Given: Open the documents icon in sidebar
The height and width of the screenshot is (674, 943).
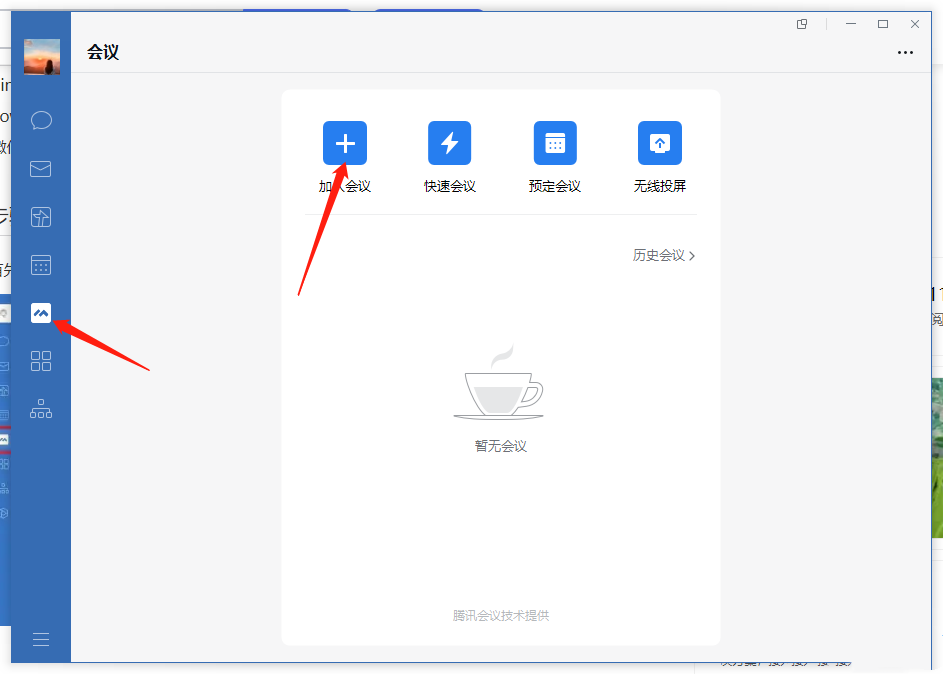Looking at the screenshot, I should (x=40, y=216).
